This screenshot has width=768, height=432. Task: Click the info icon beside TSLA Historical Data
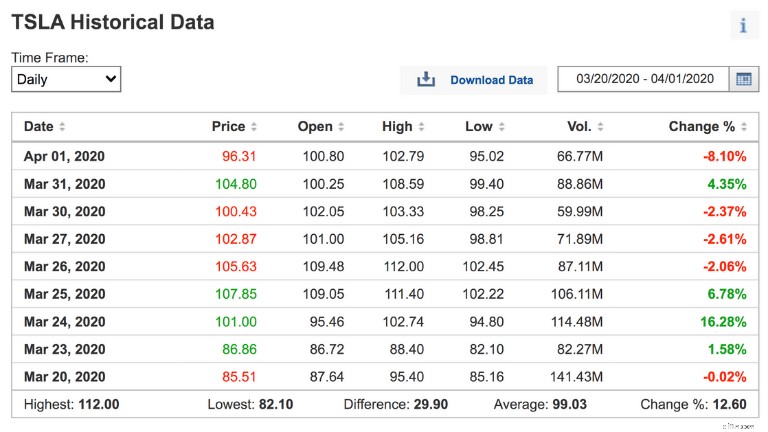744,24
